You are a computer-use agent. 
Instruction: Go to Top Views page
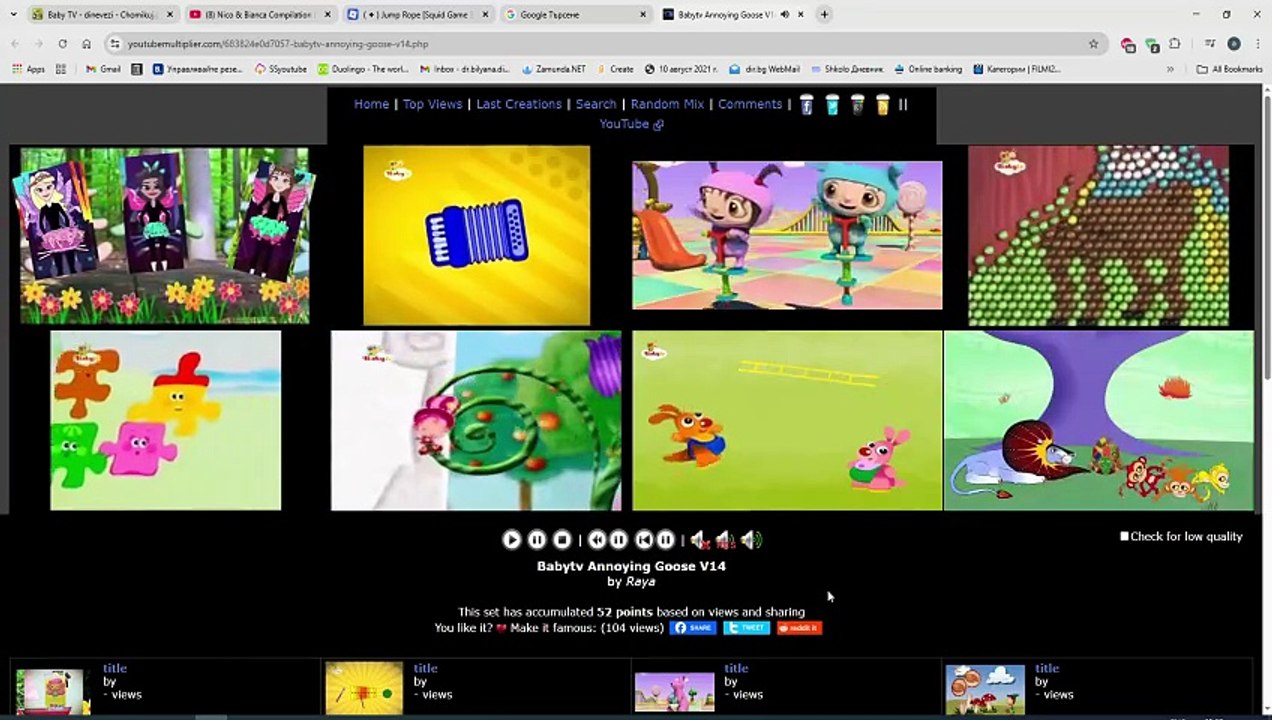click(432, 104)
